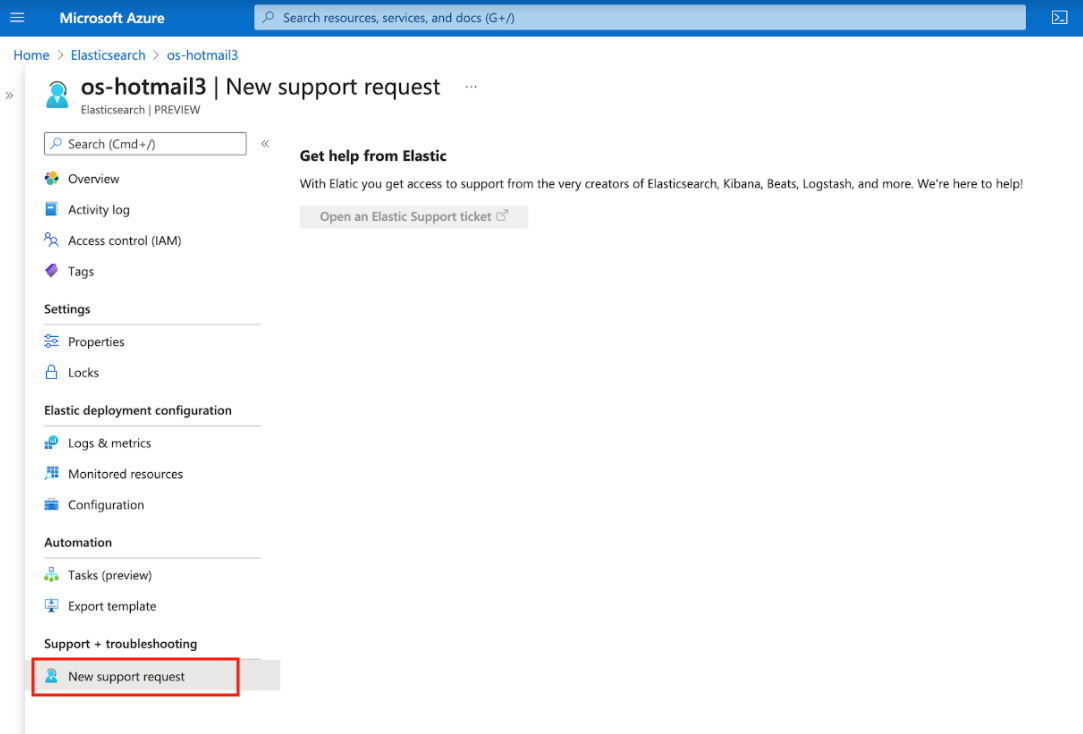
Task: Select Configuration menu item
Action: [106, 505]
